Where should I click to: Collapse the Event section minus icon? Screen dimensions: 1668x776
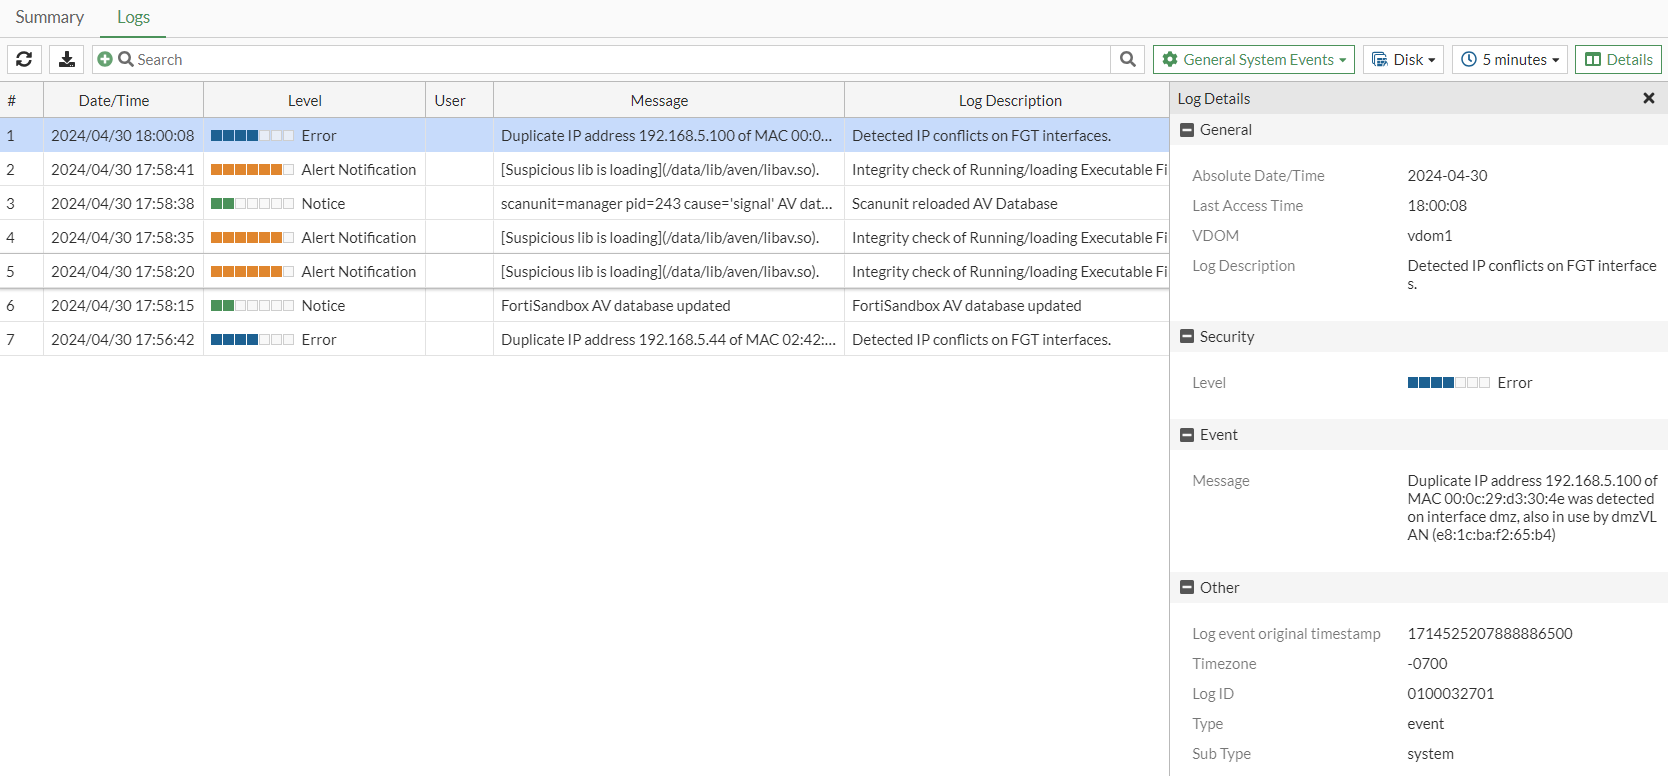(1187, 435)
